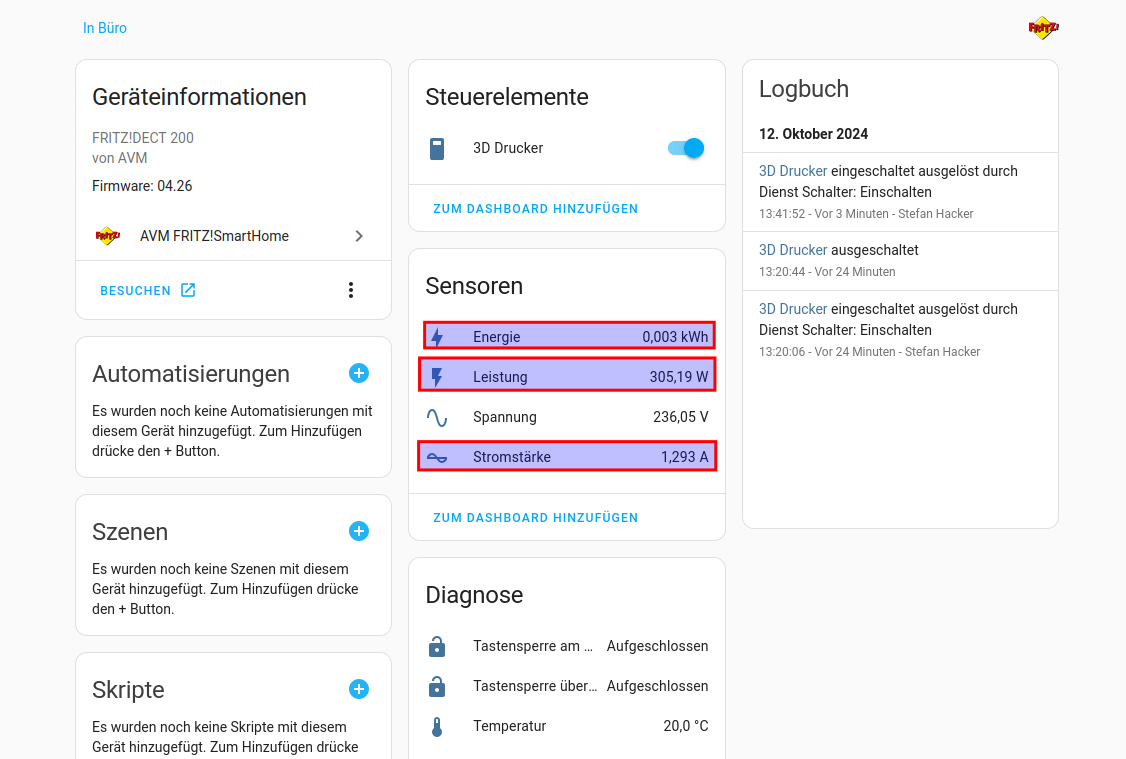Go to the In Büro area link
This screenshot has height=759, width=1126.
click(x=105, y=28)
